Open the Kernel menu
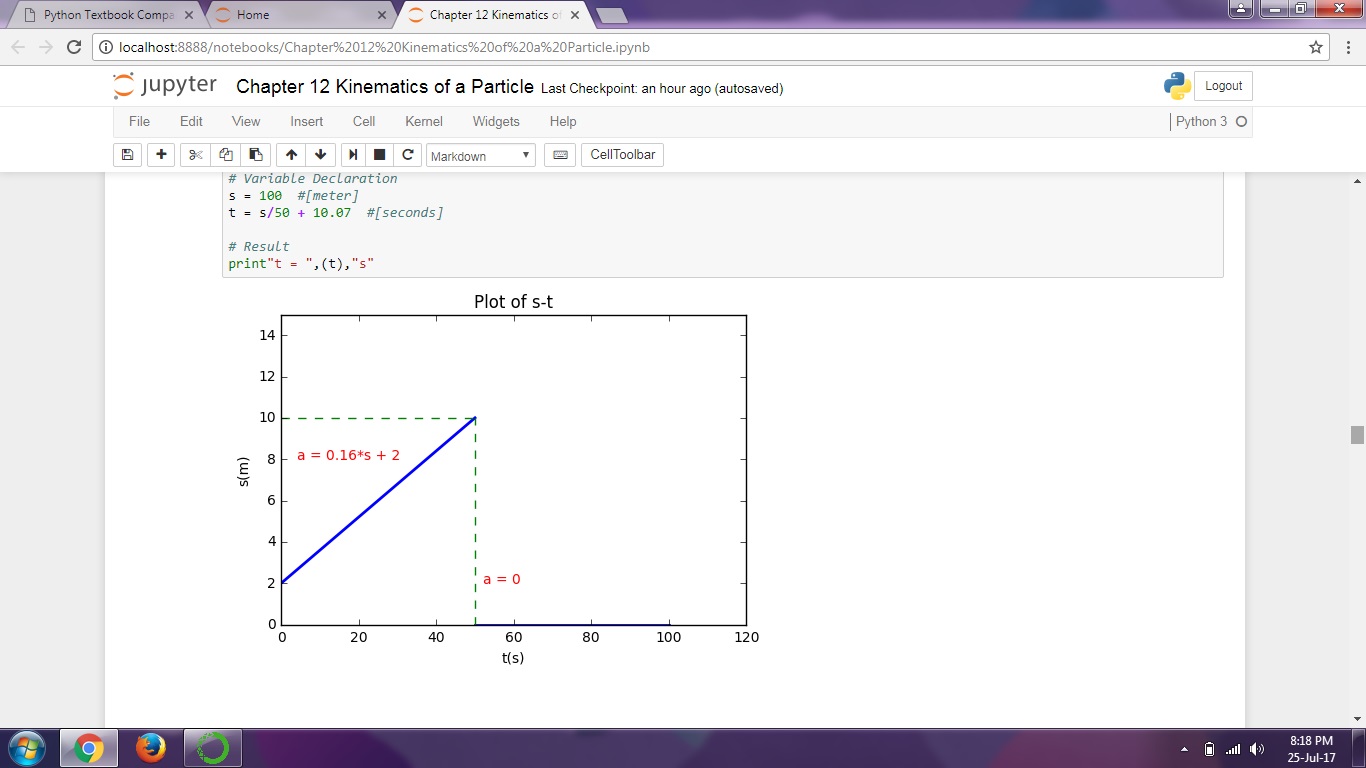This screenshot has width=1366, height=768. pyautogui.click(x=423, y=122)
